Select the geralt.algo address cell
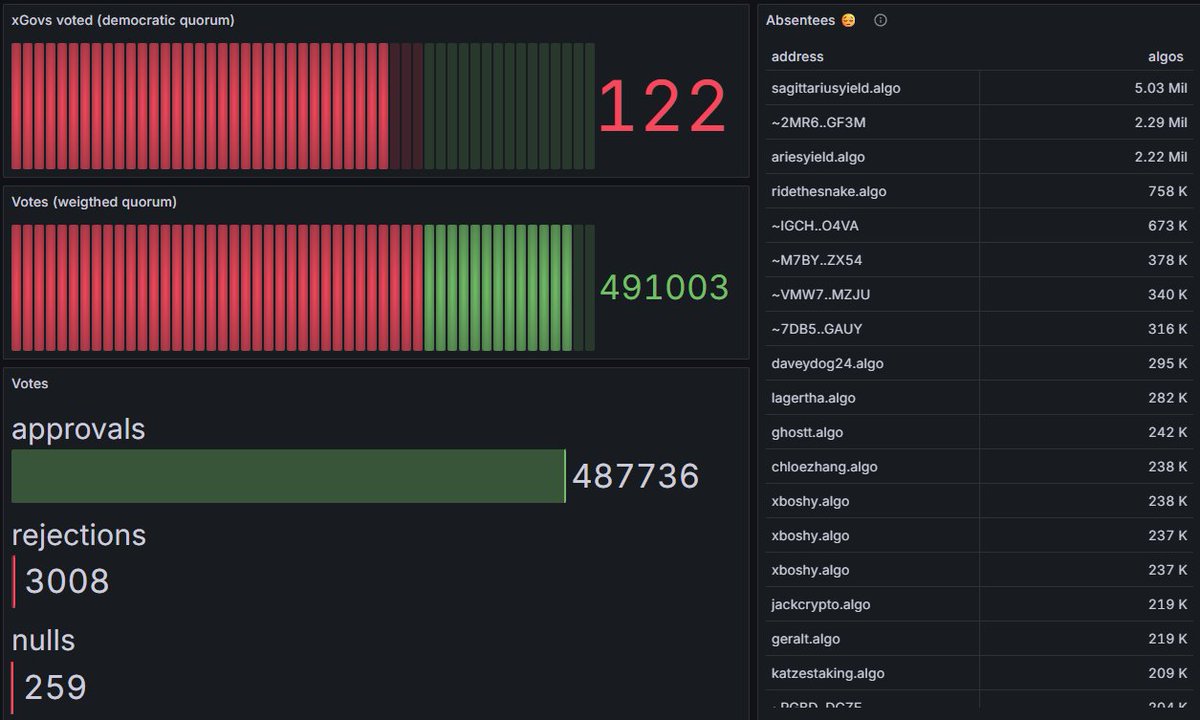The image size is (1200, 720). (872, 639)
